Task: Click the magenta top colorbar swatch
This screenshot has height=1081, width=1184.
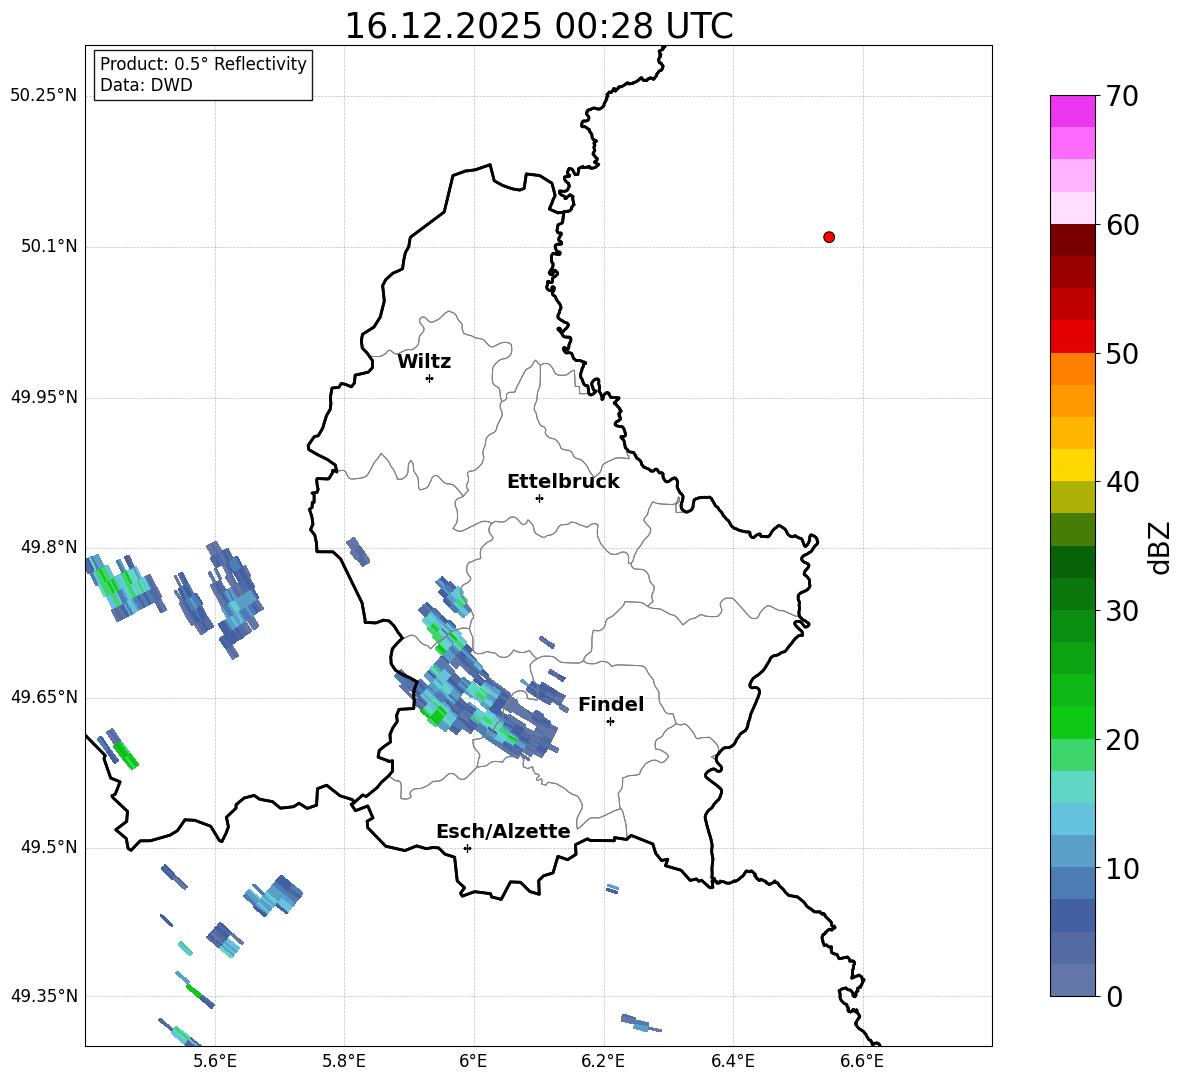Action: [1073, 111]
